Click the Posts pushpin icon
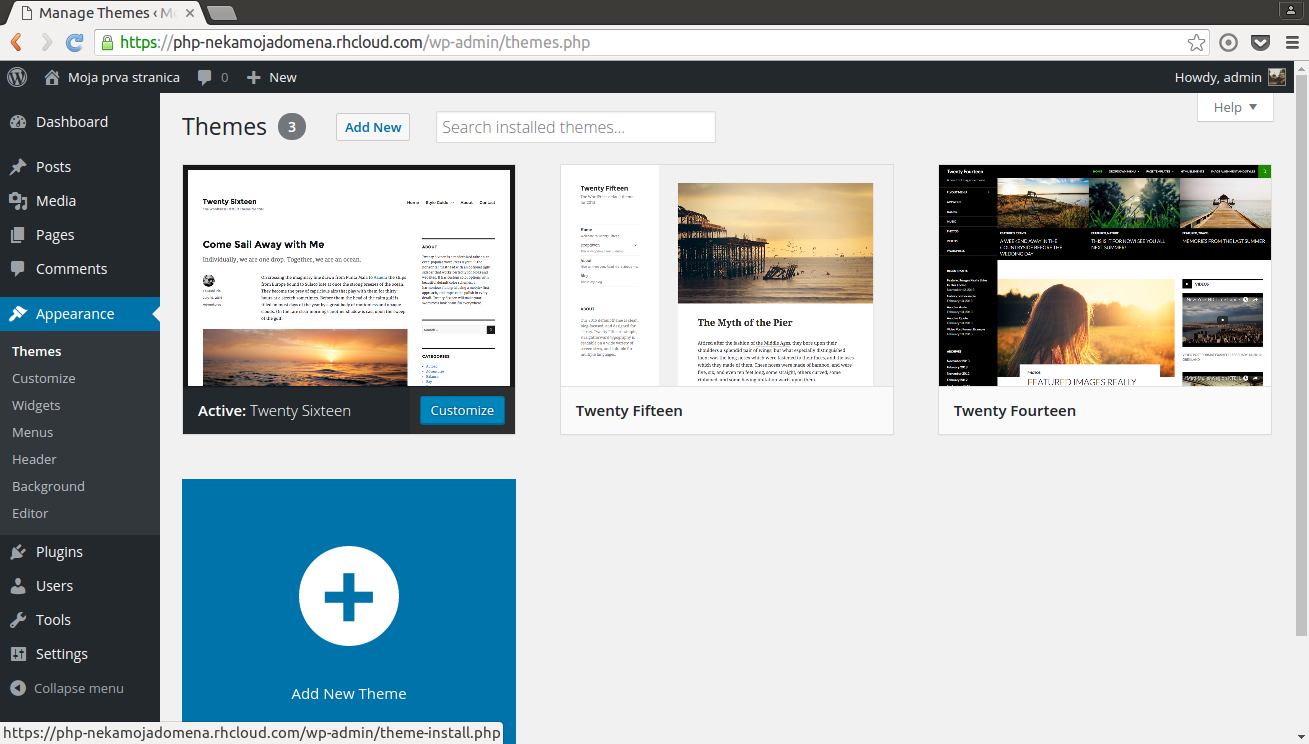 coord(18,167)
